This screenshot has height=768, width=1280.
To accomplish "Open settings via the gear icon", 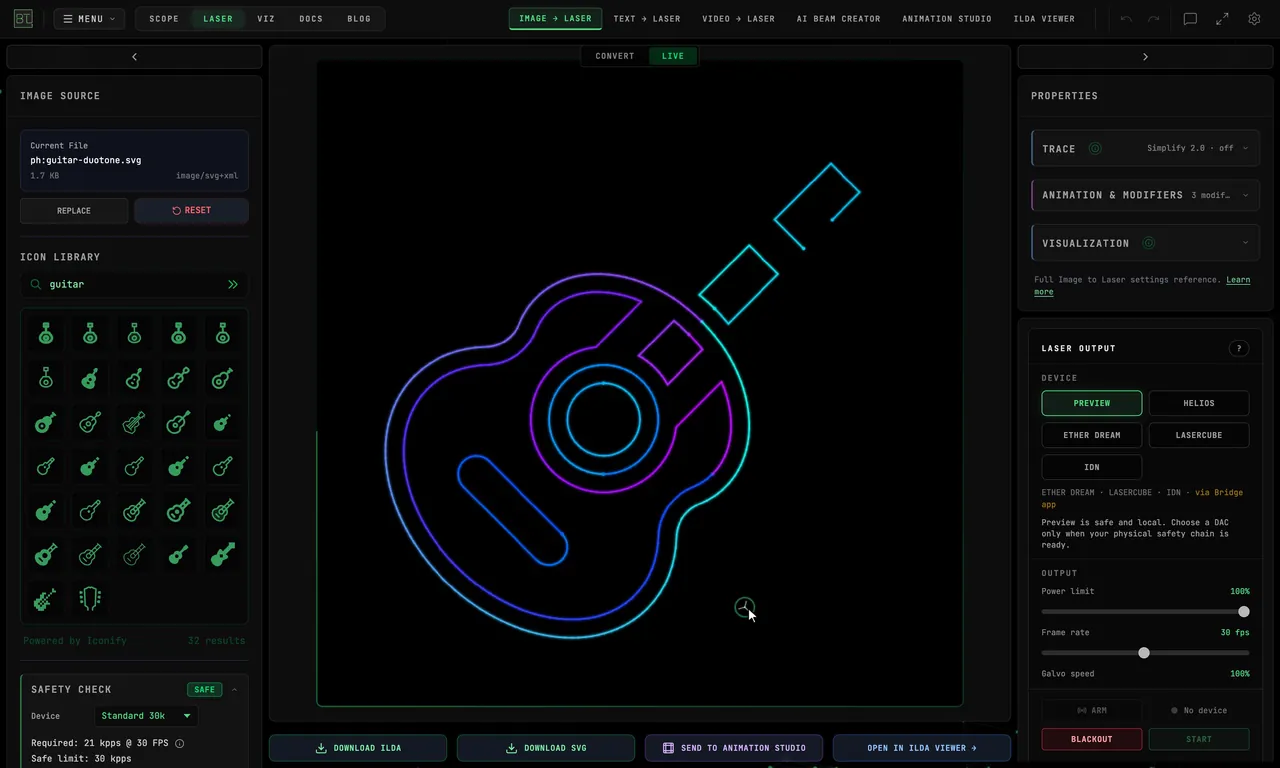I will pos(1254,19).
